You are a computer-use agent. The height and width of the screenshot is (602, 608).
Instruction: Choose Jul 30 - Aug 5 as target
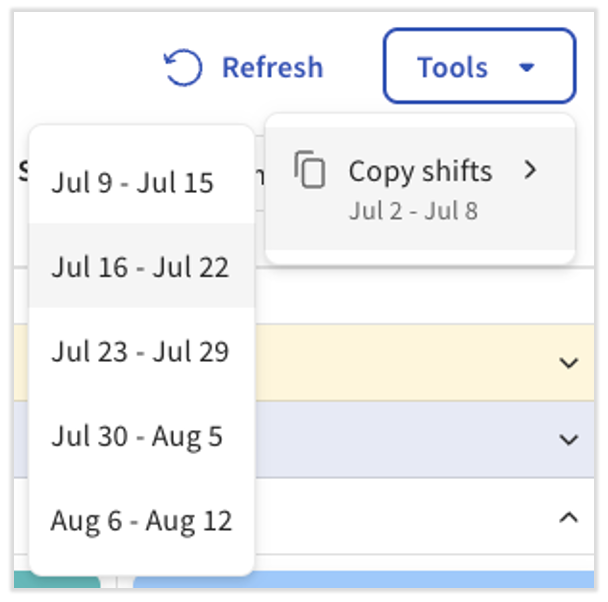tap(137, 437)
